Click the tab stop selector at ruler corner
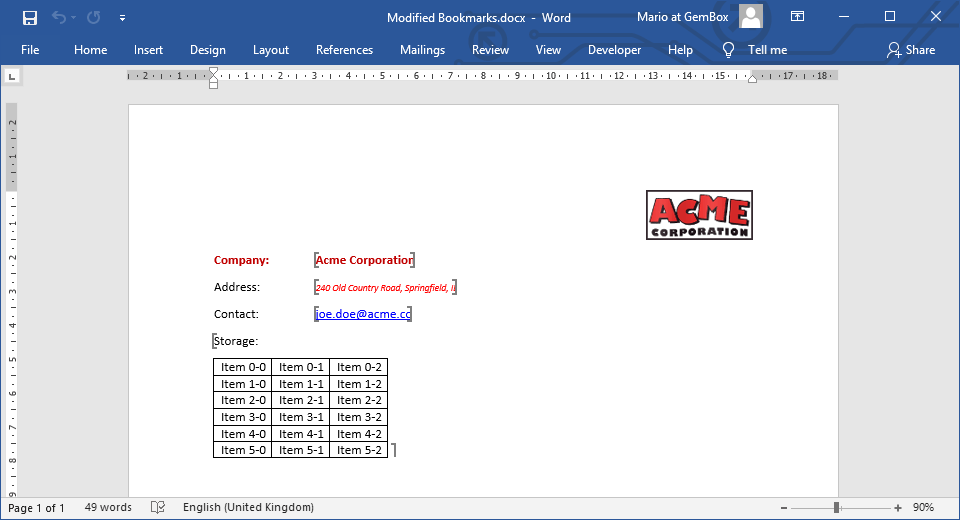 point(12,76)
